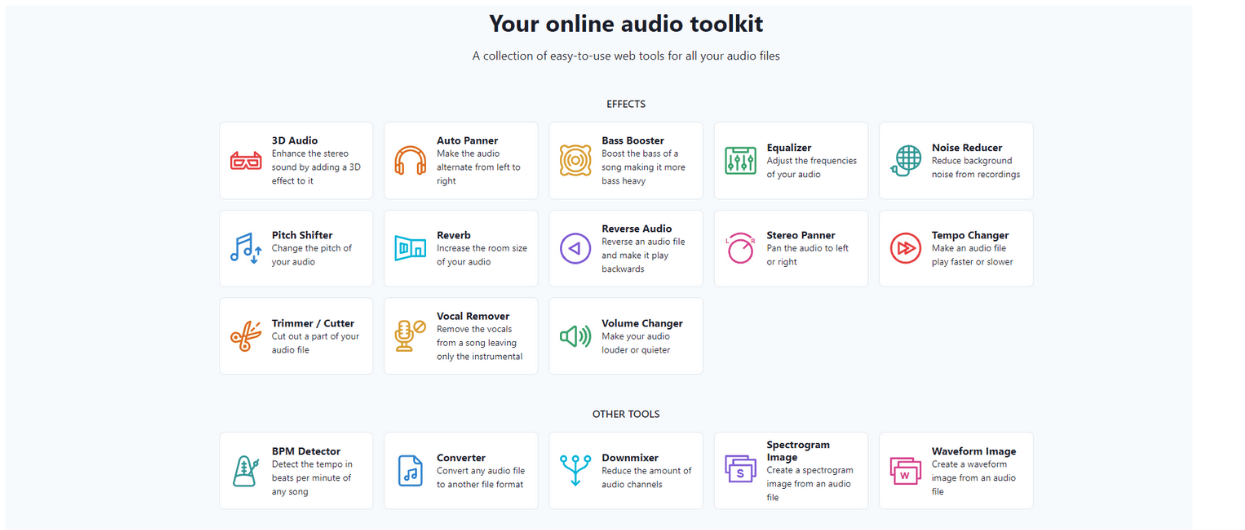Screen dimensions: 1245x530
Task: Click the purple S icon for Spectrogram Image
Action: (x=740, y=471)
